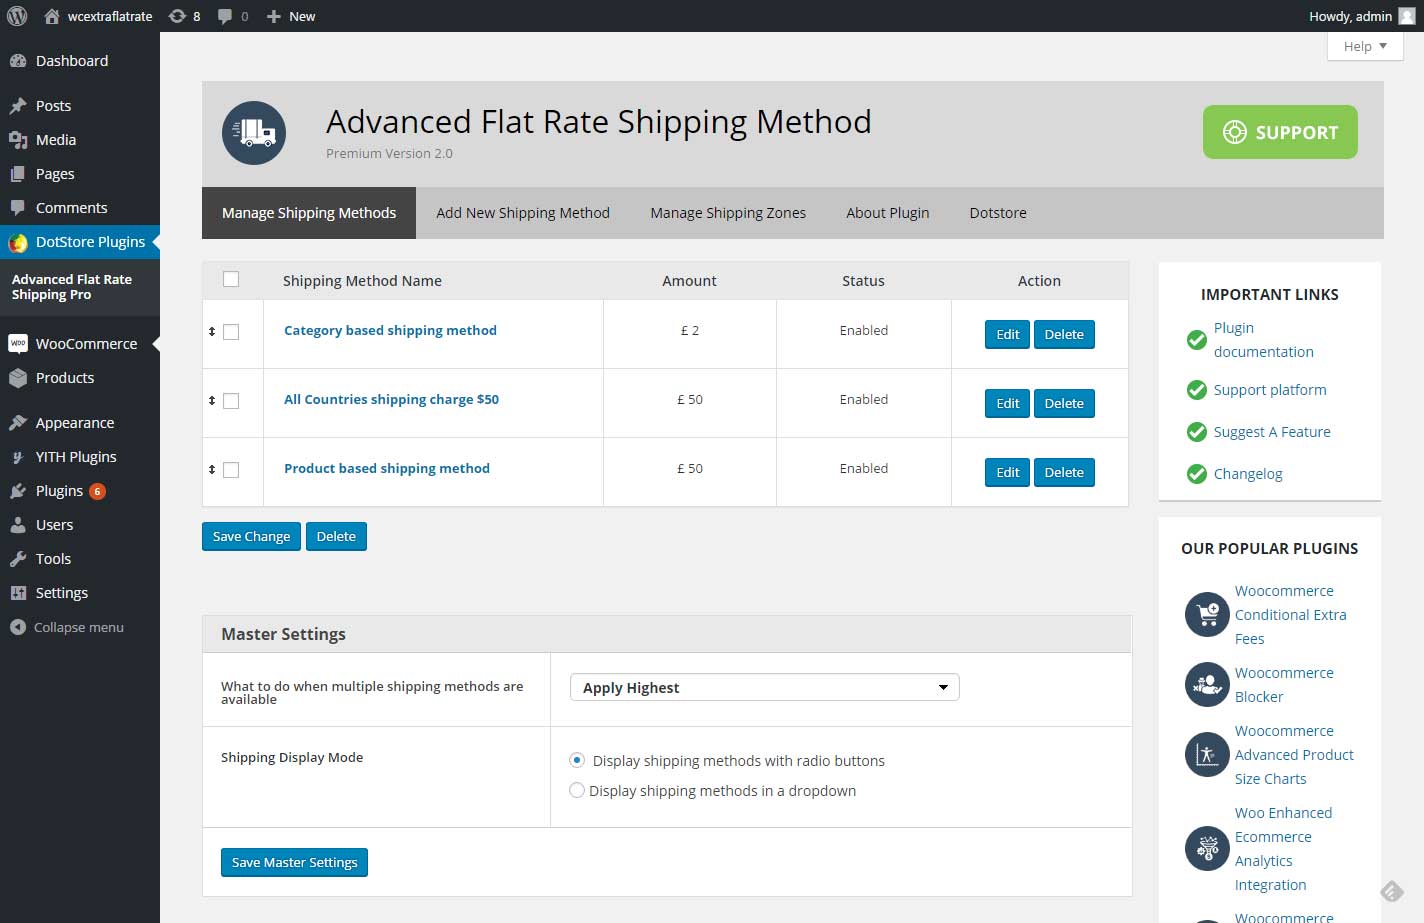Click the updates icon showing 8

click(177, 16)
